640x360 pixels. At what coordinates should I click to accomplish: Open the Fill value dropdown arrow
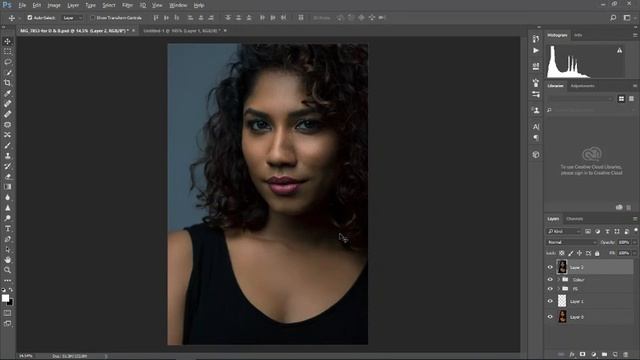click(x=635, y=253)
